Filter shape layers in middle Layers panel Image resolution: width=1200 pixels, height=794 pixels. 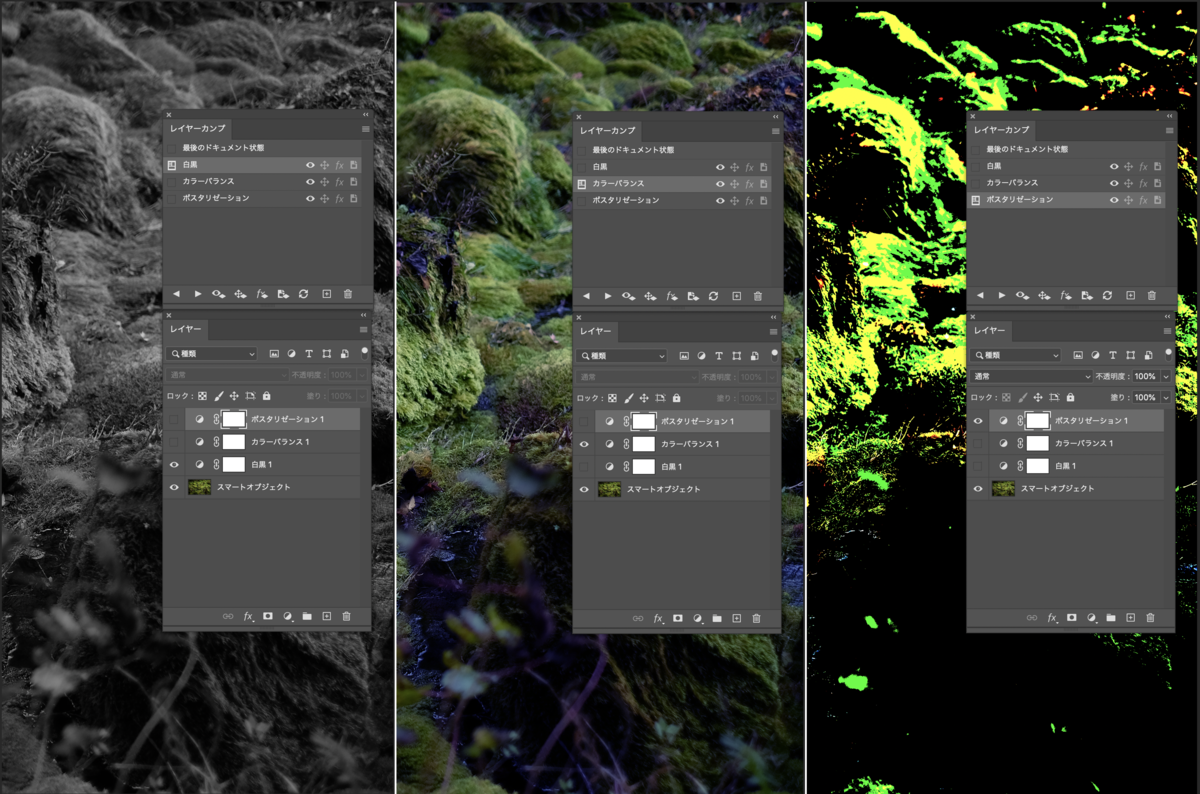click(737, 356)
